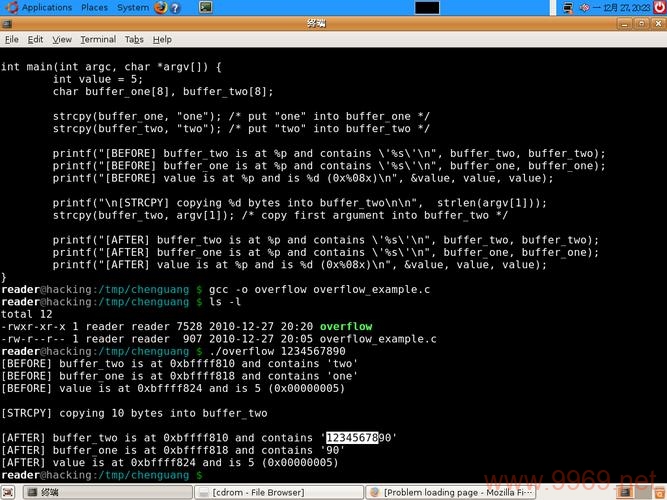Open the System menu
The image size is (667, 500).
pyautogui.click(x=133, y=8)
